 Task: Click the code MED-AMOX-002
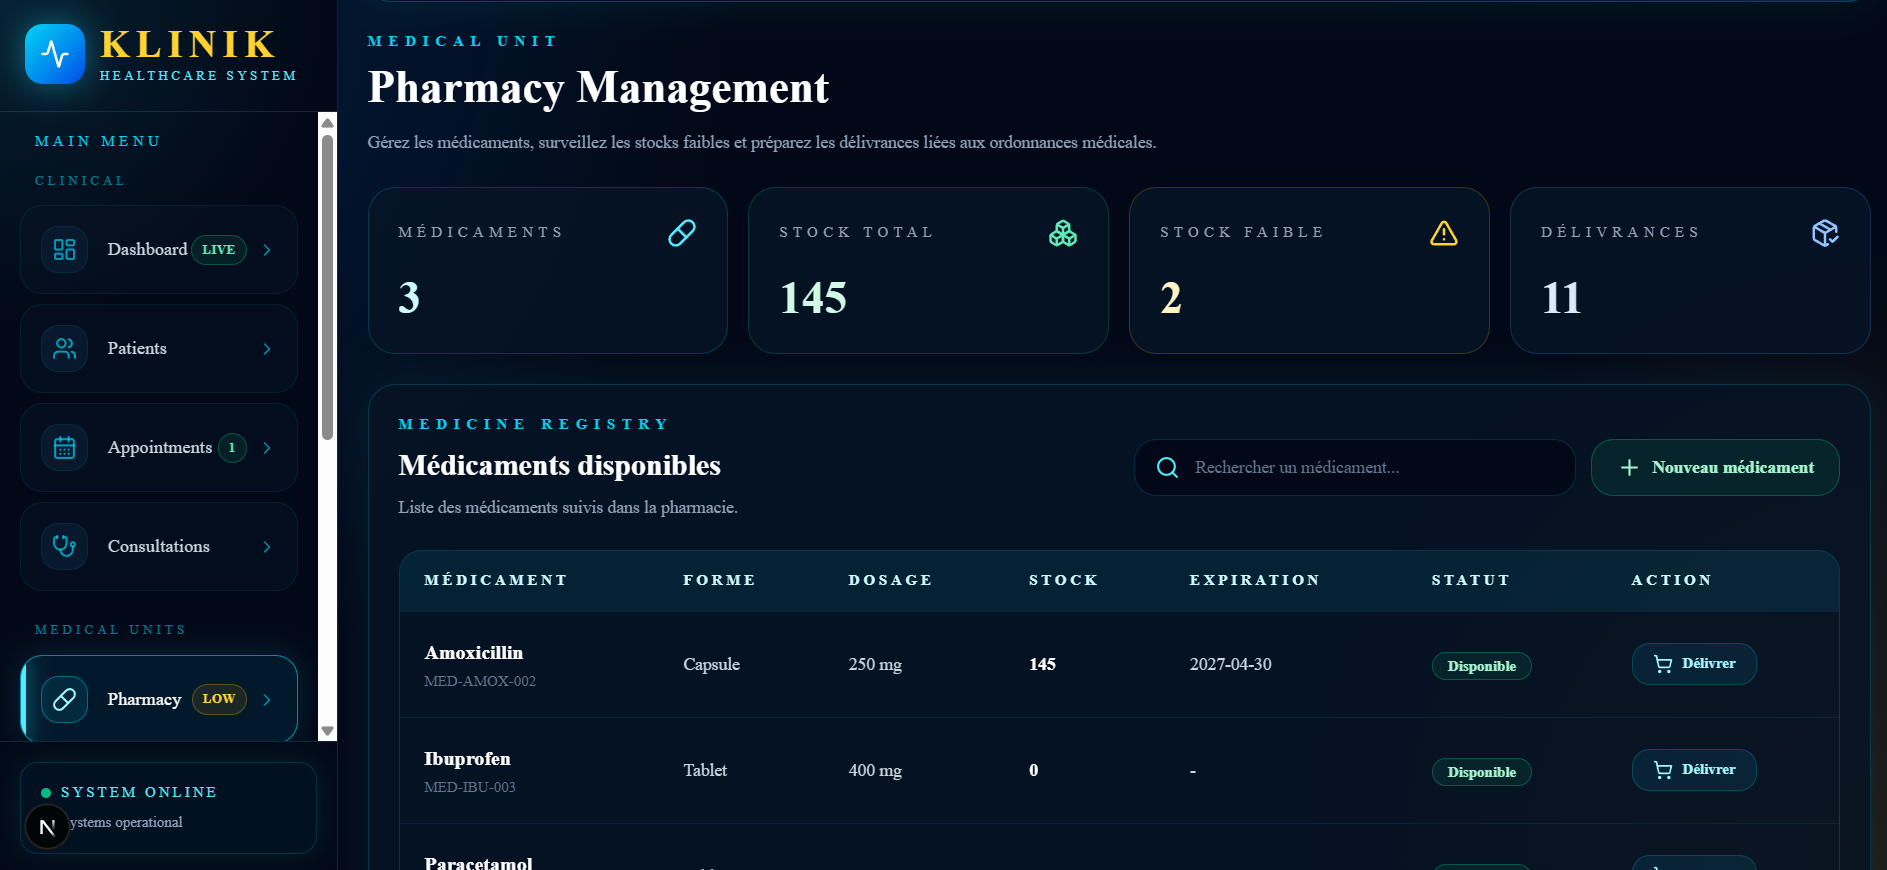[x=480, y=681]
